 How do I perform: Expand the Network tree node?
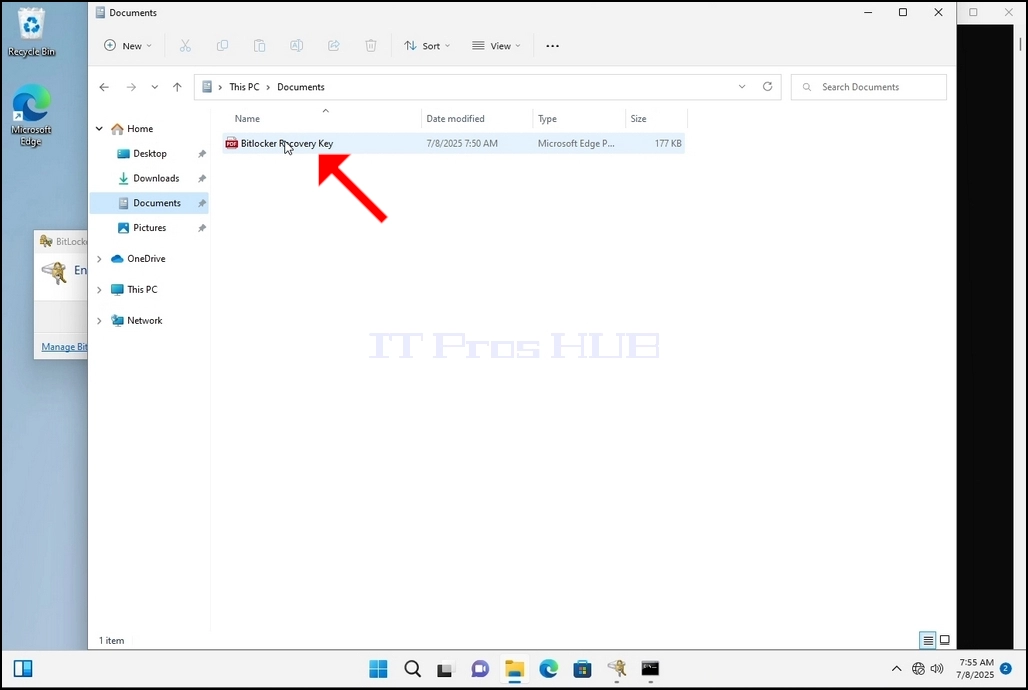coord(99,321)
